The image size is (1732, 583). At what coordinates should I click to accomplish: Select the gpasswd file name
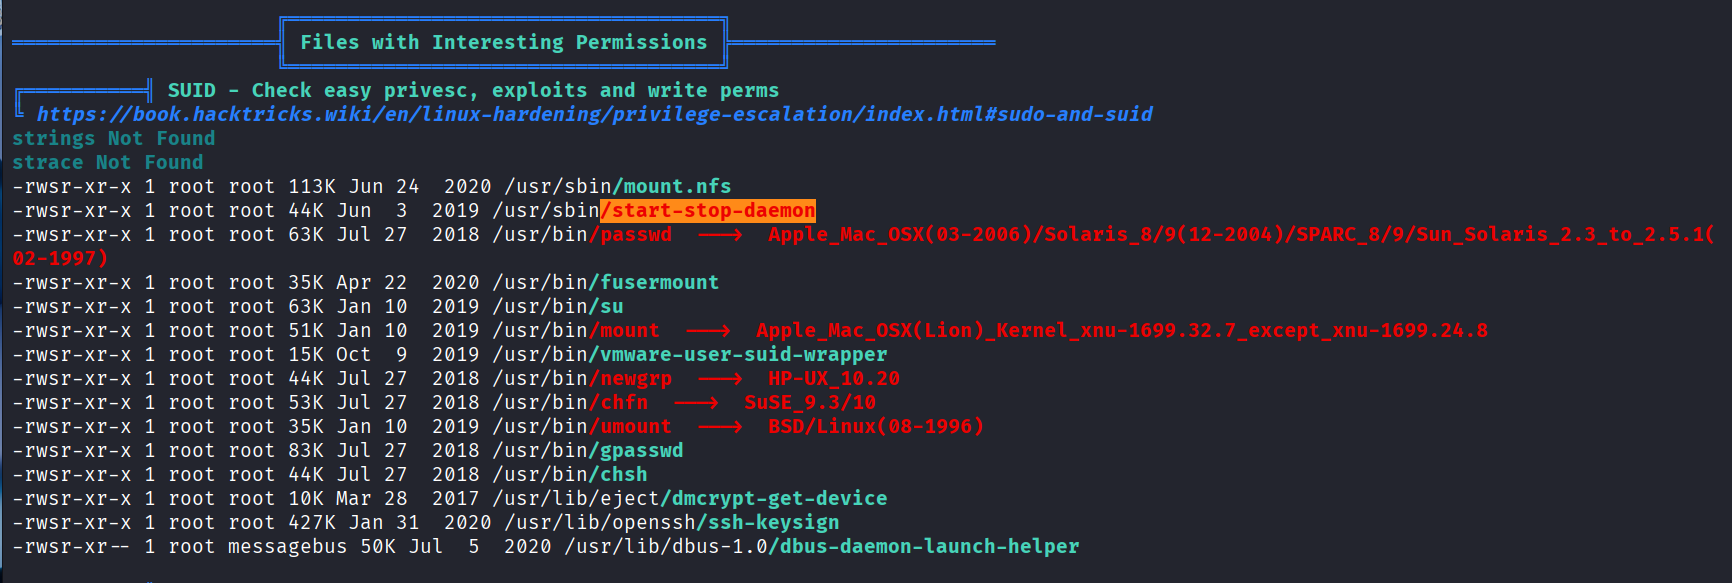click(641, 451)
